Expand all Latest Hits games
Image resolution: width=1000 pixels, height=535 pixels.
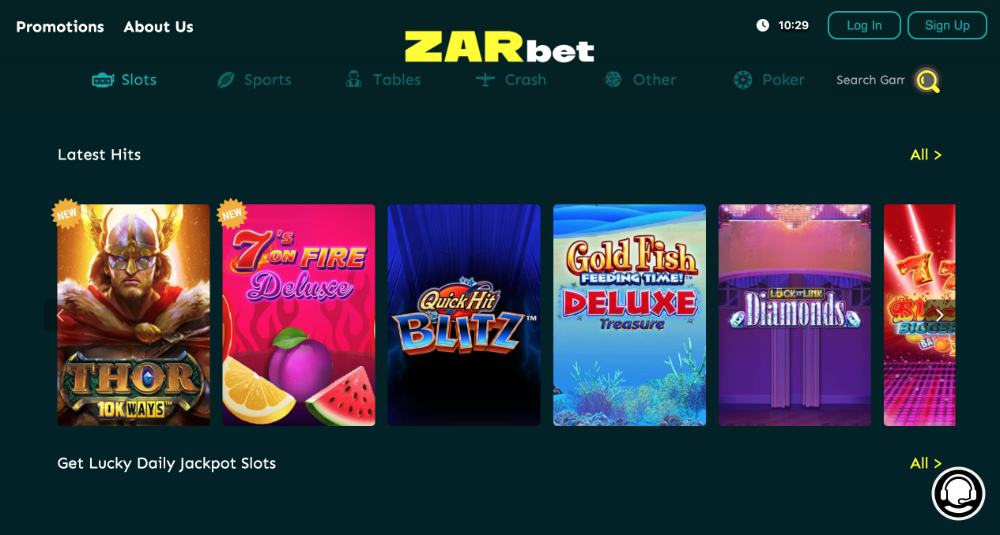pos(925,155)
